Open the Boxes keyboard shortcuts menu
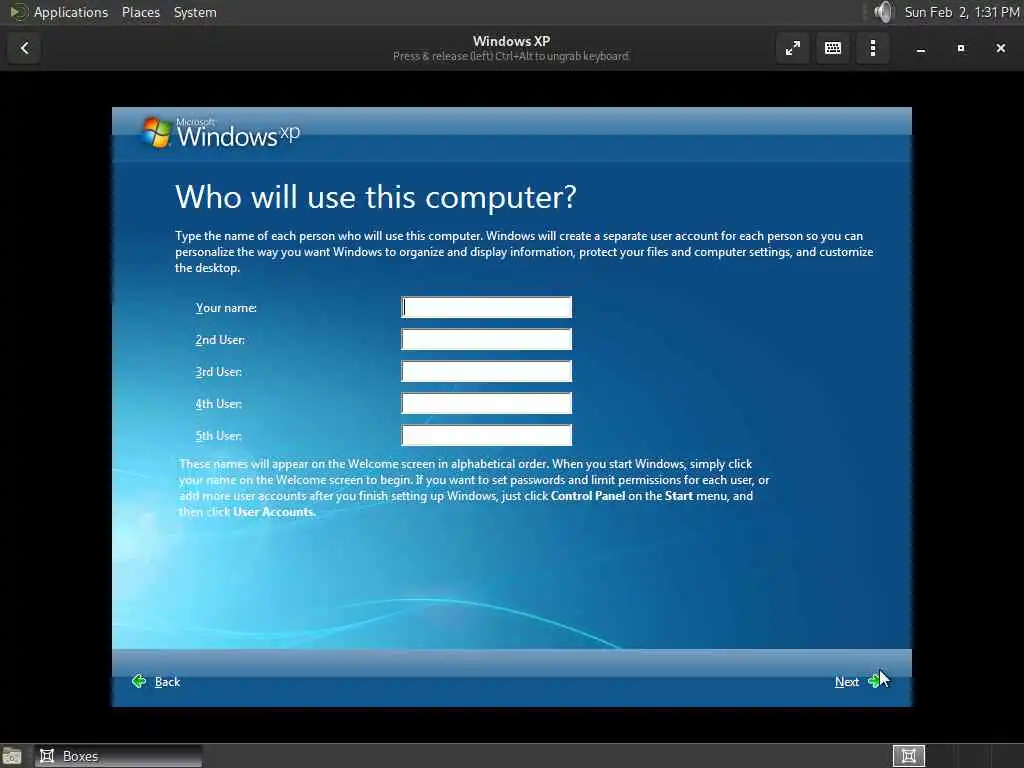 (x=833, y=48)
